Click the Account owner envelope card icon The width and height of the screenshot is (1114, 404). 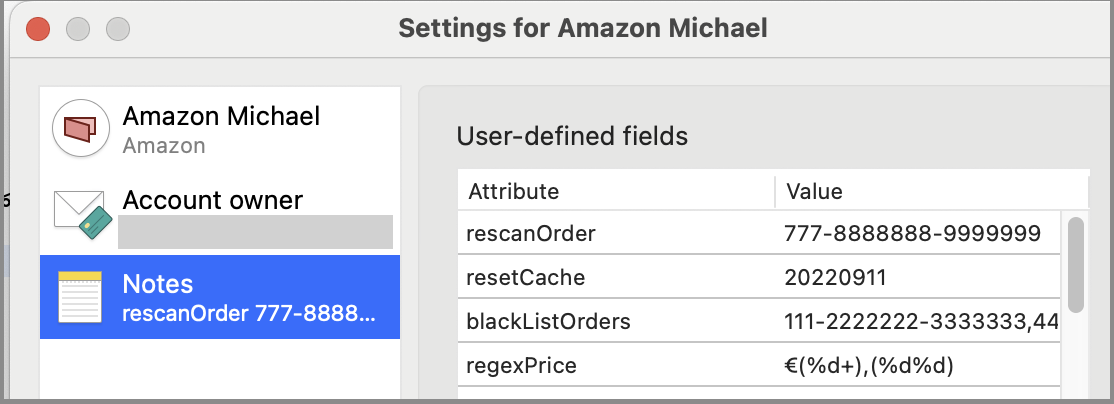click(x=81, y=213)
